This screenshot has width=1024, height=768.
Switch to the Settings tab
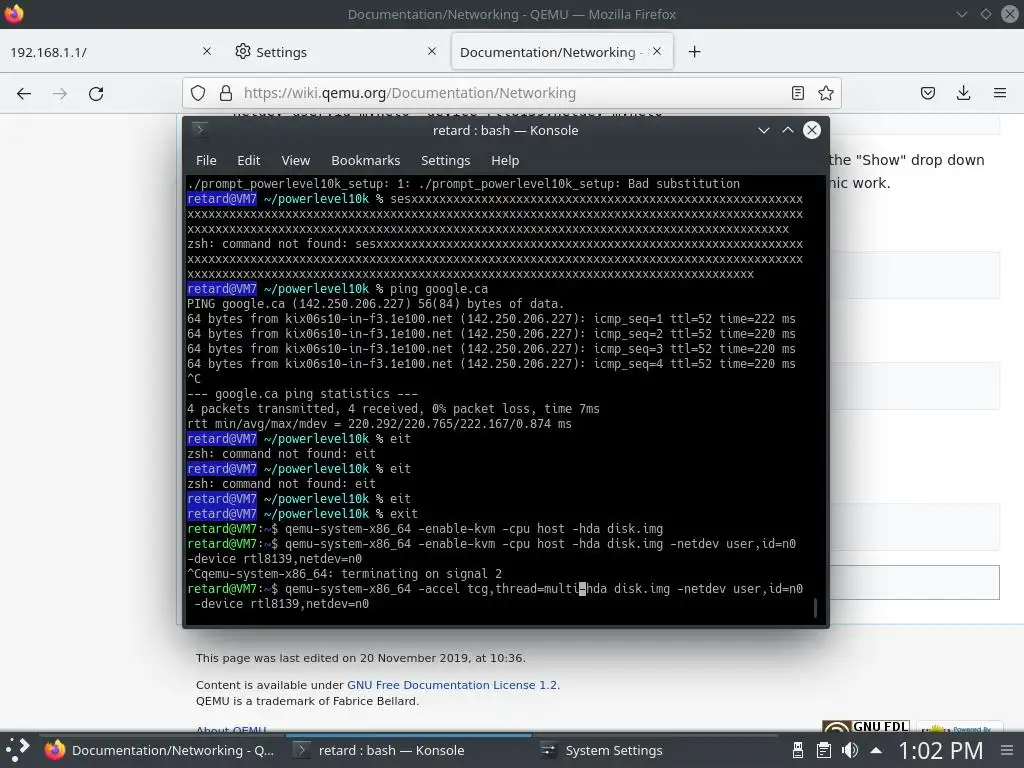coord(336,52)
